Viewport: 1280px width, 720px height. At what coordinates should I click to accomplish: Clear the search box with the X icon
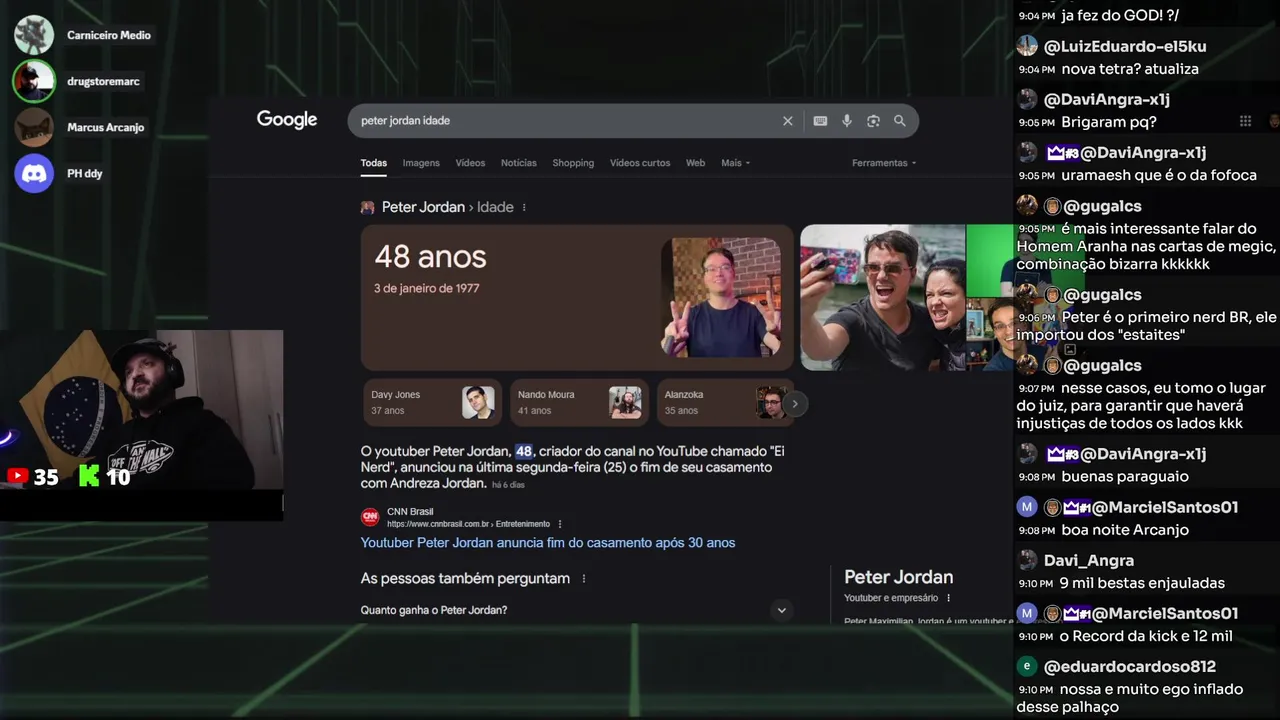[x=788, y=121]
